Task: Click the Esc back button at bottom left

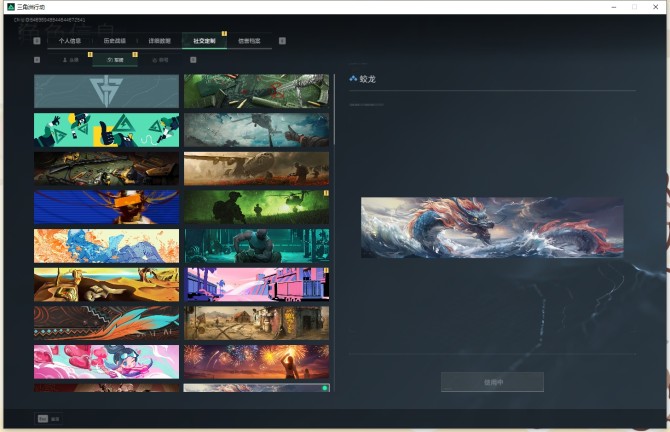Action: 48,419
